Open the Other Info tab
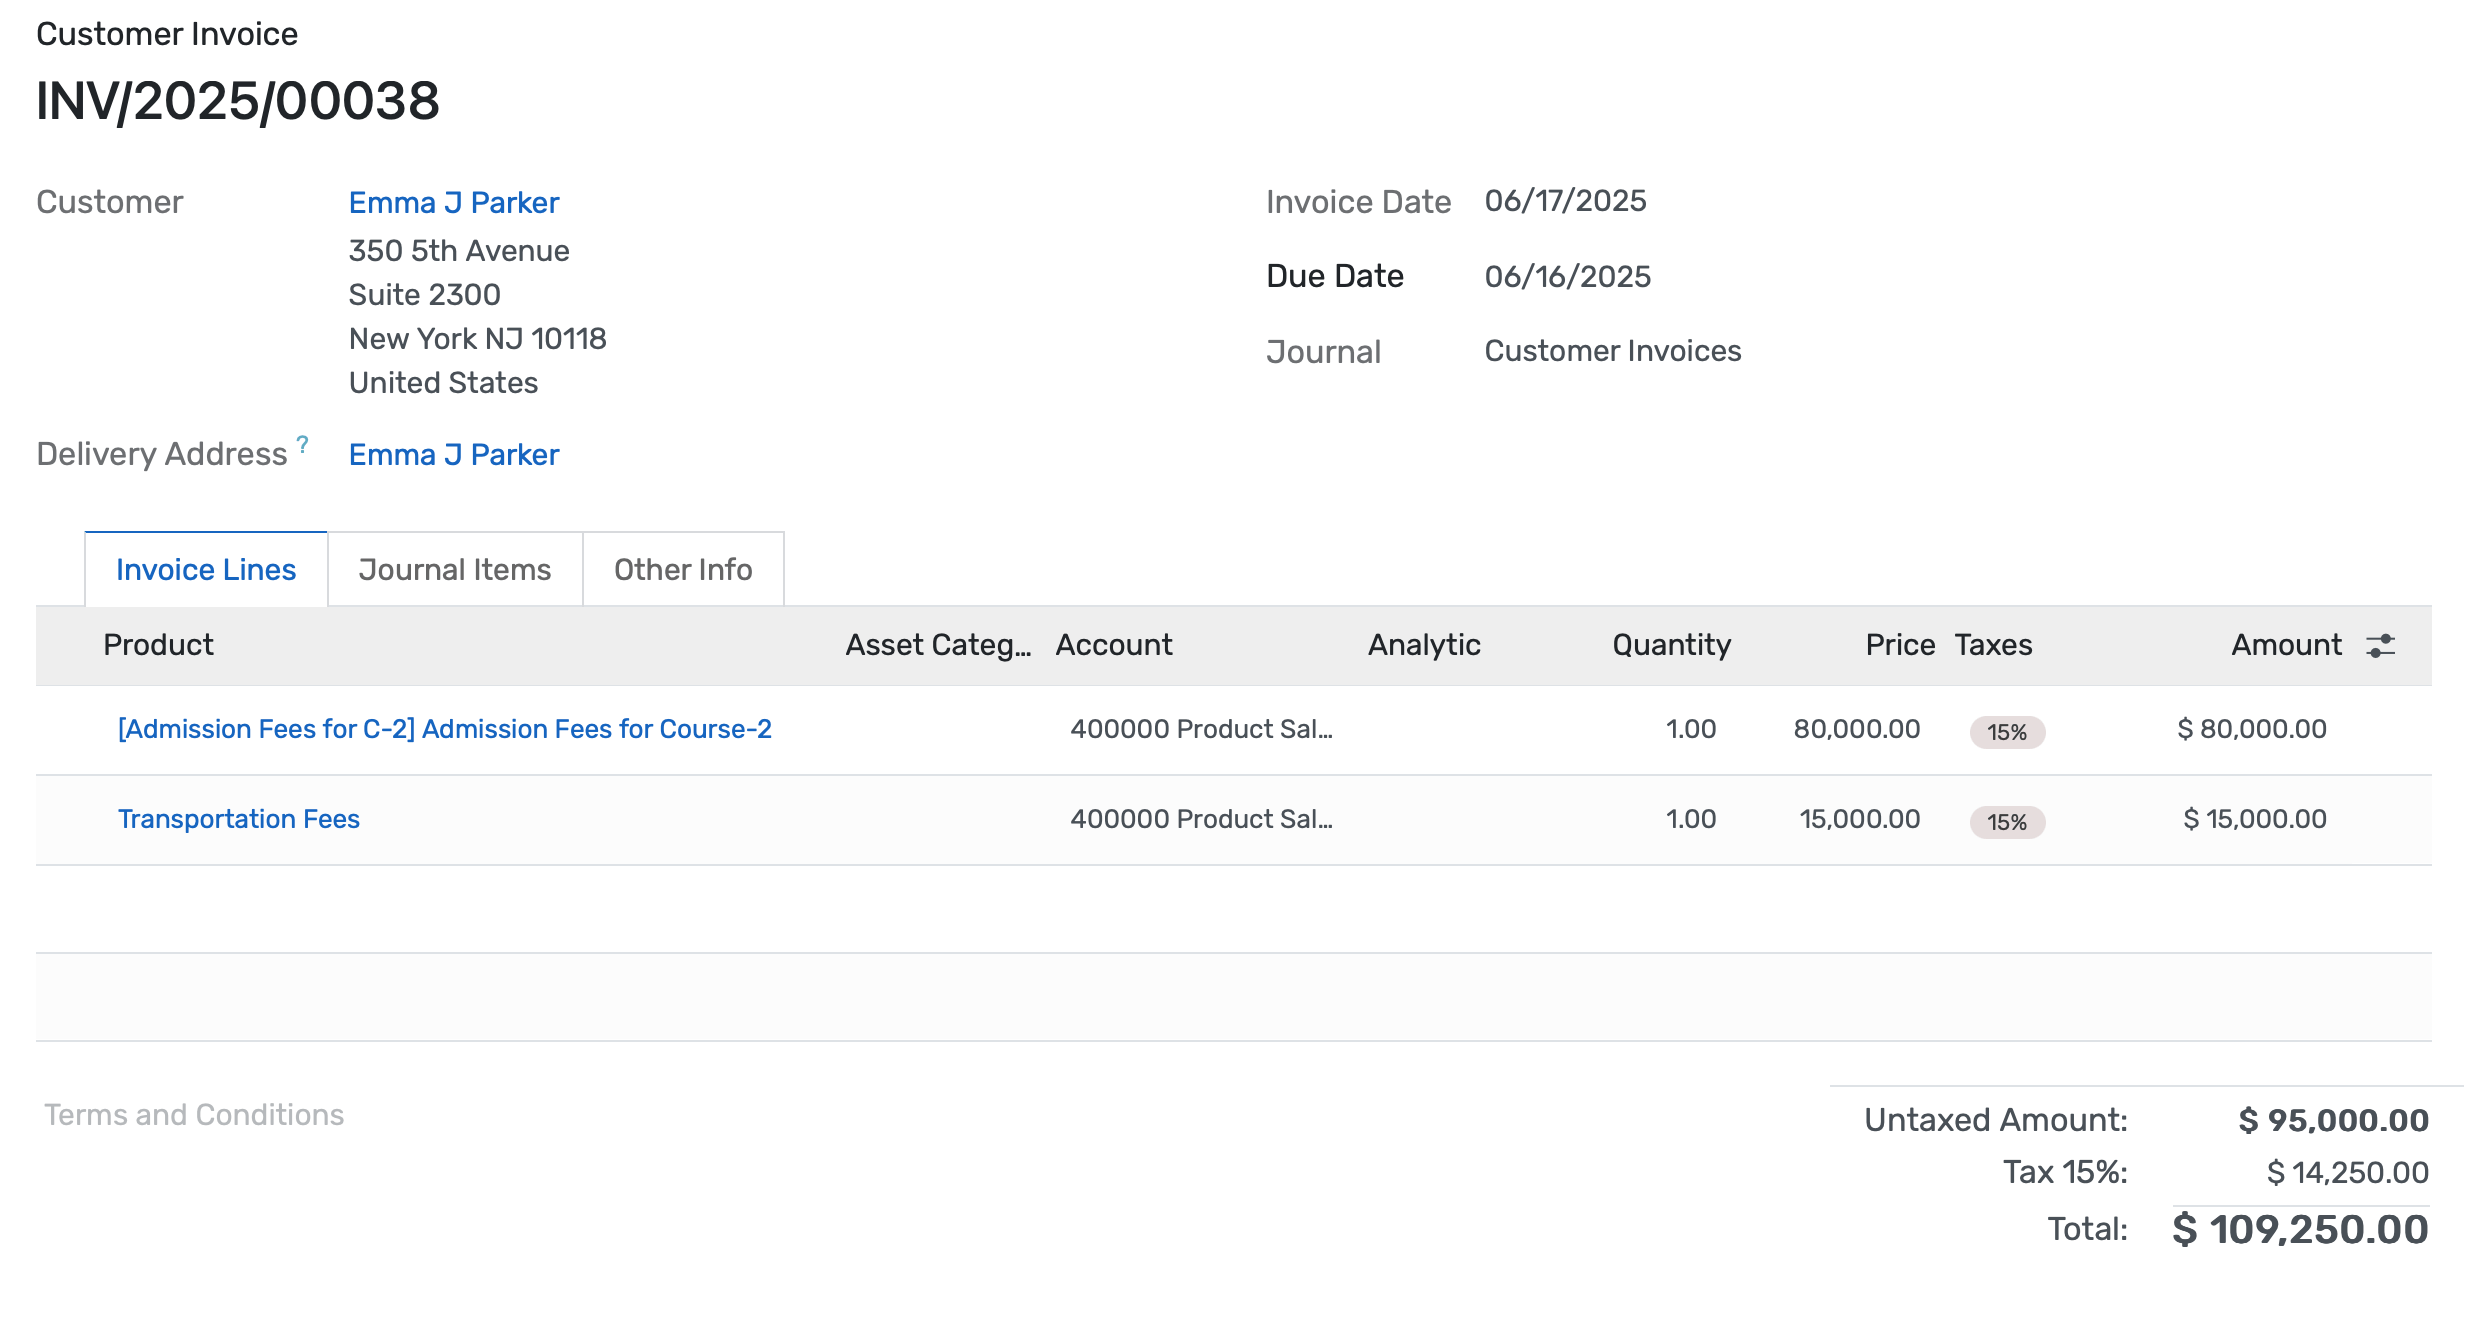Viewport: 2466px width, 1322px height. pos(683,569)
